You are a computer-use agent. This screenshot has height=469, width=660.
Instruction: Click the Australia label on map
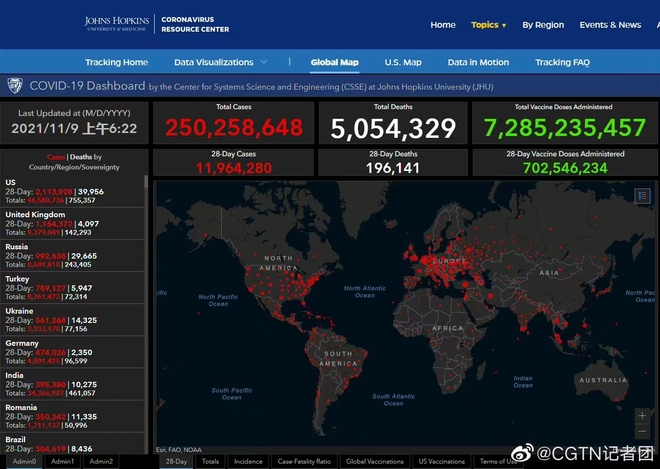click(603, 380)
